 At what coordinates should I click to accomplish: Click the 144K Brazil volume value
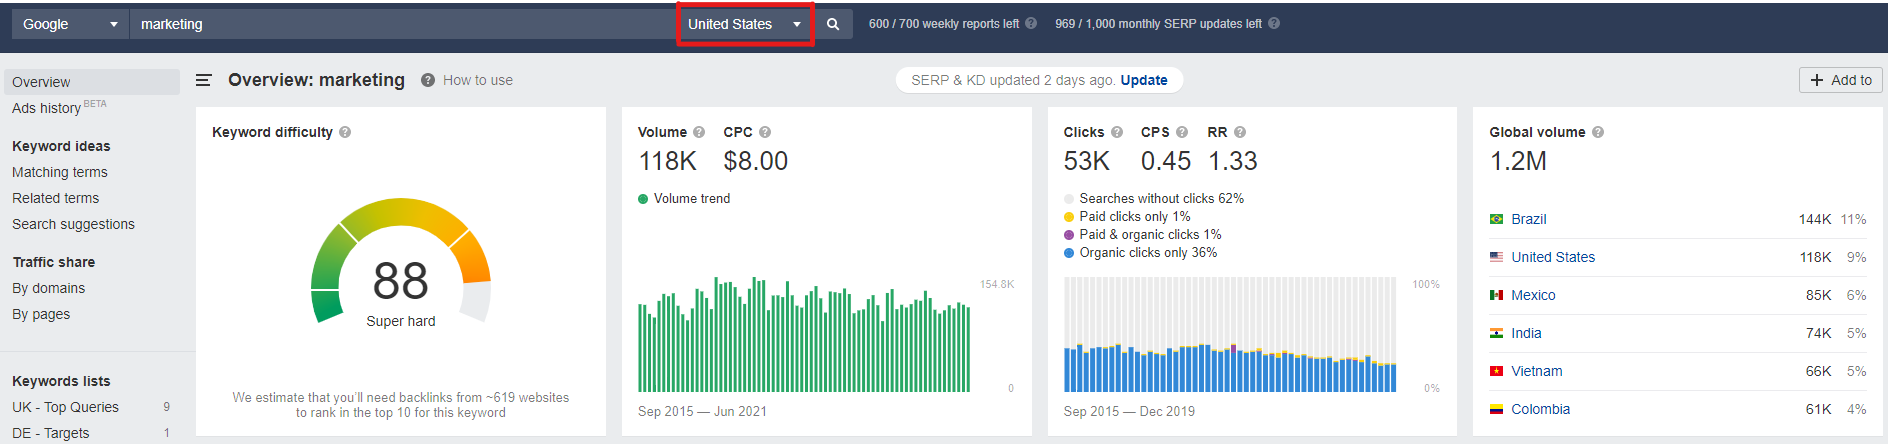(1815, 219)
